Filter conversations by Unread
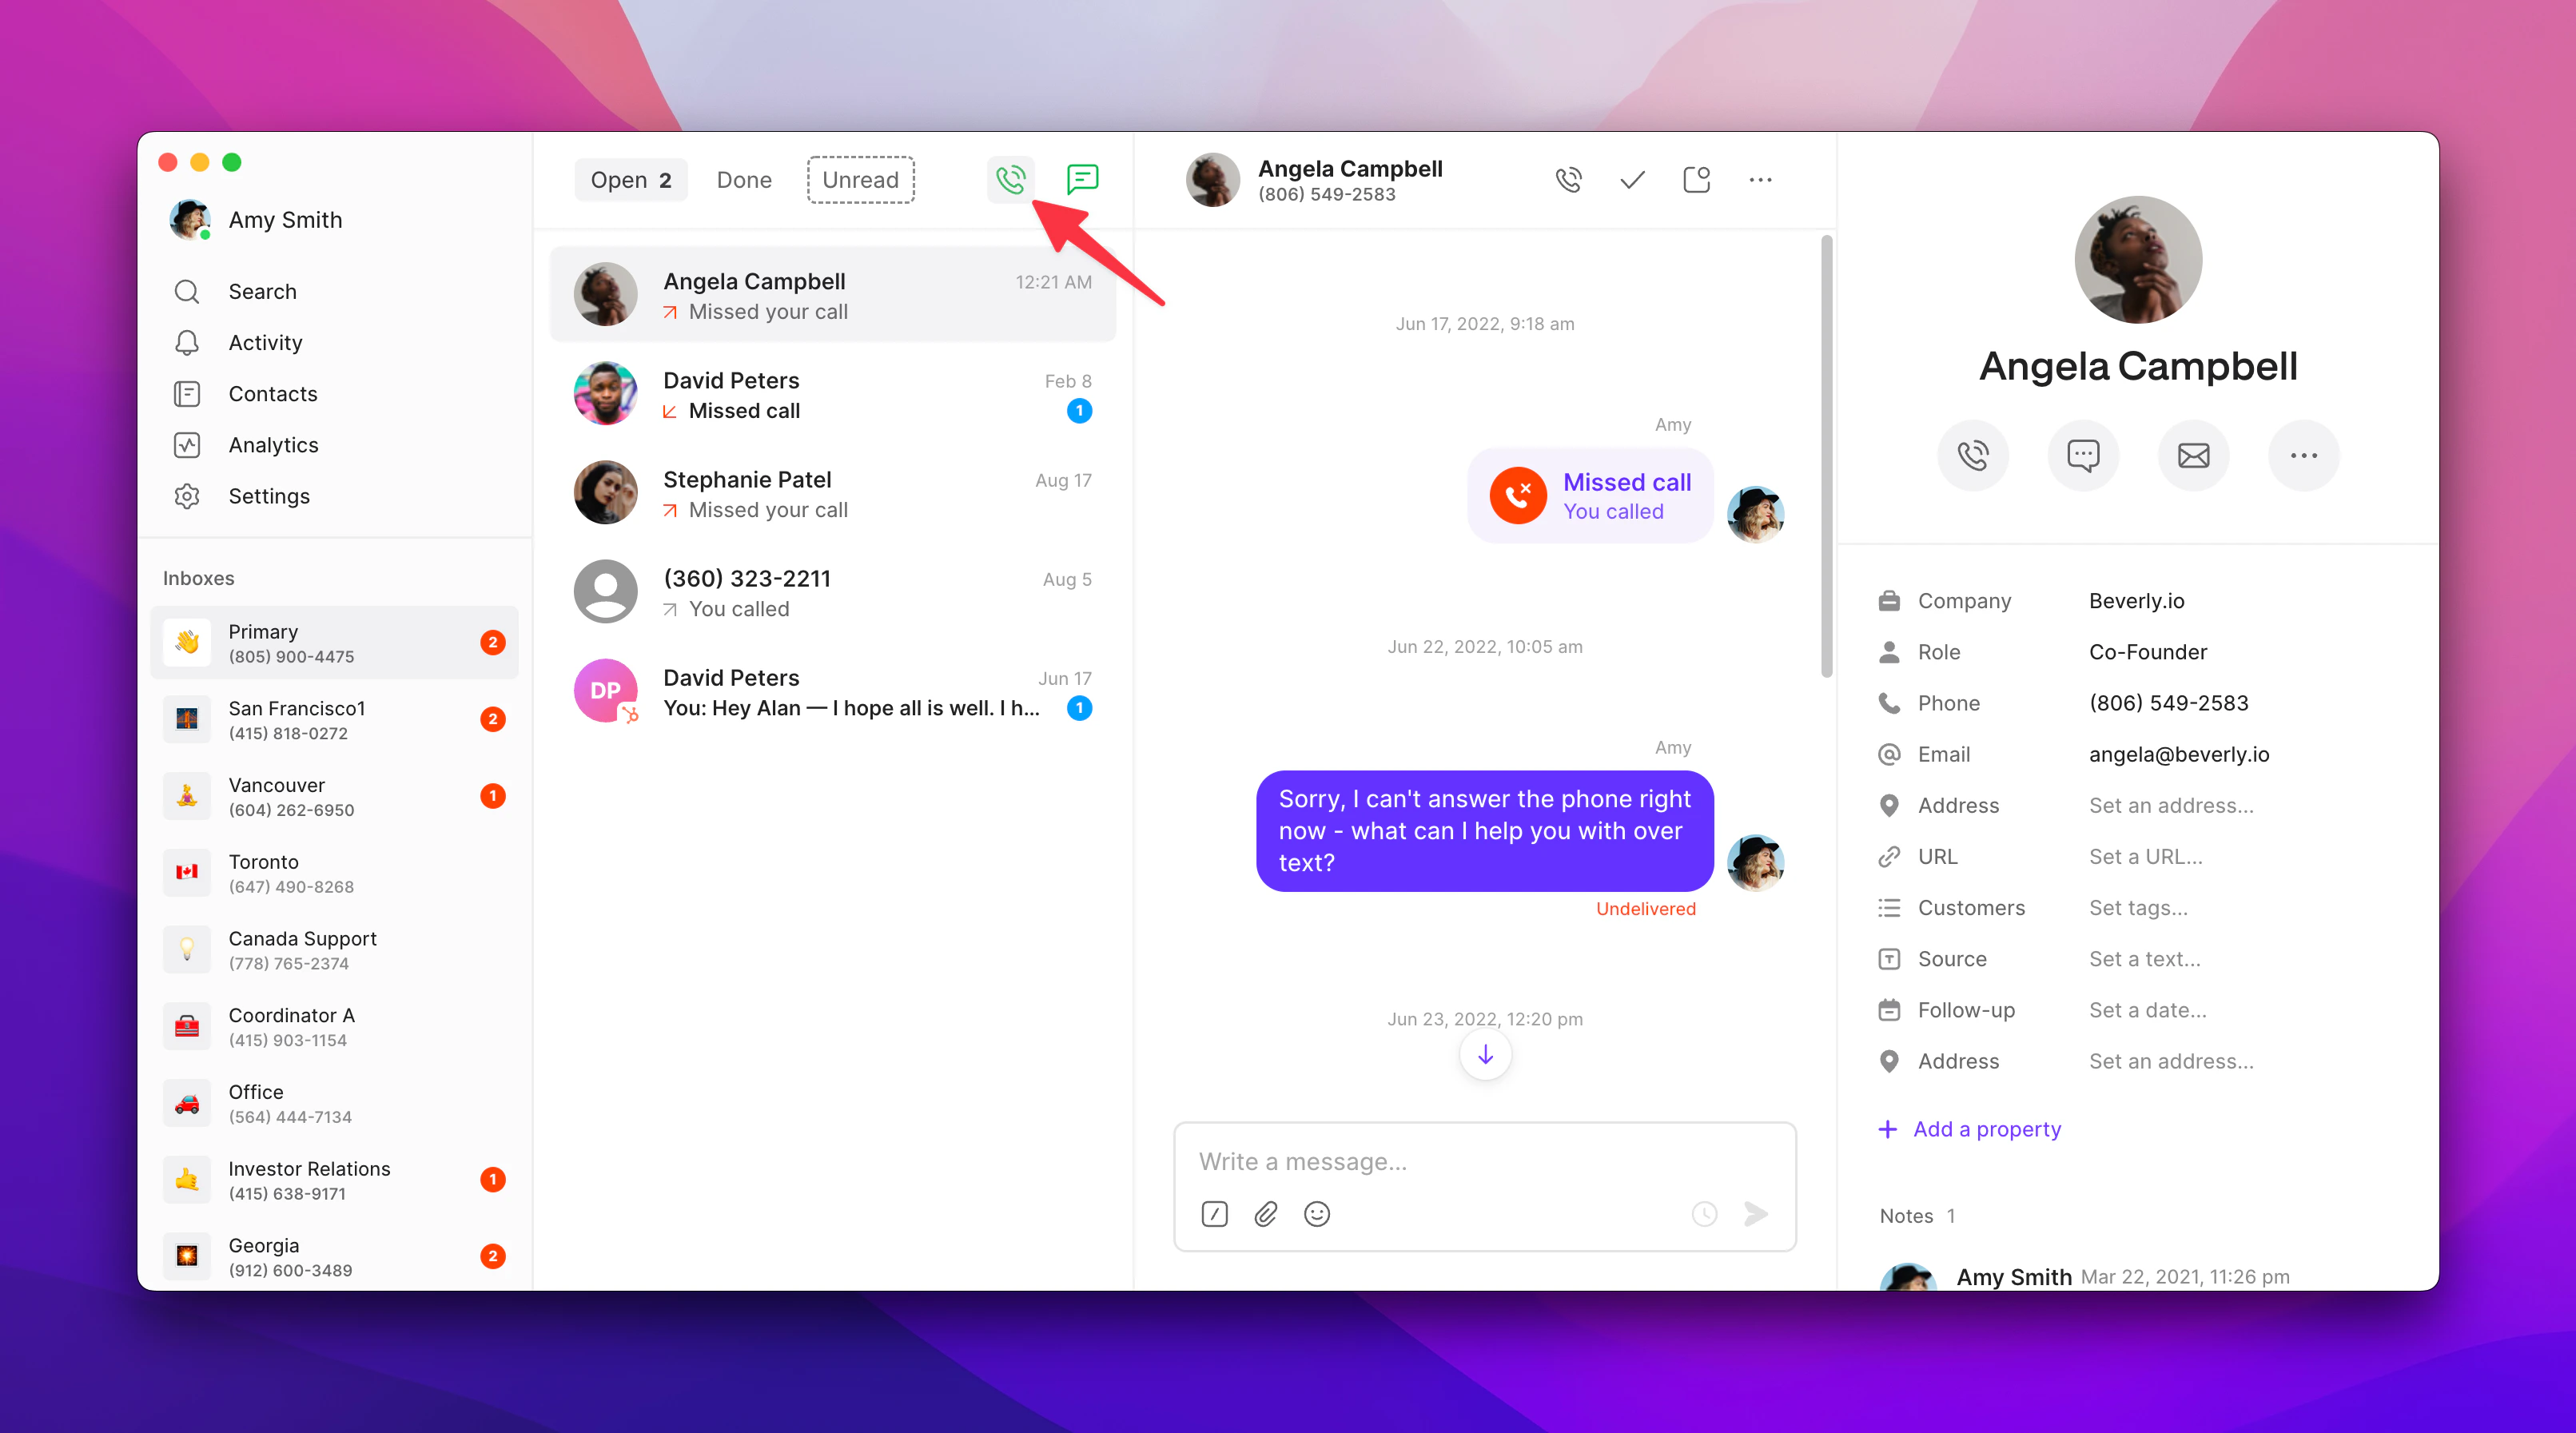2576x1433 pixels. click(x=860, y=180)
